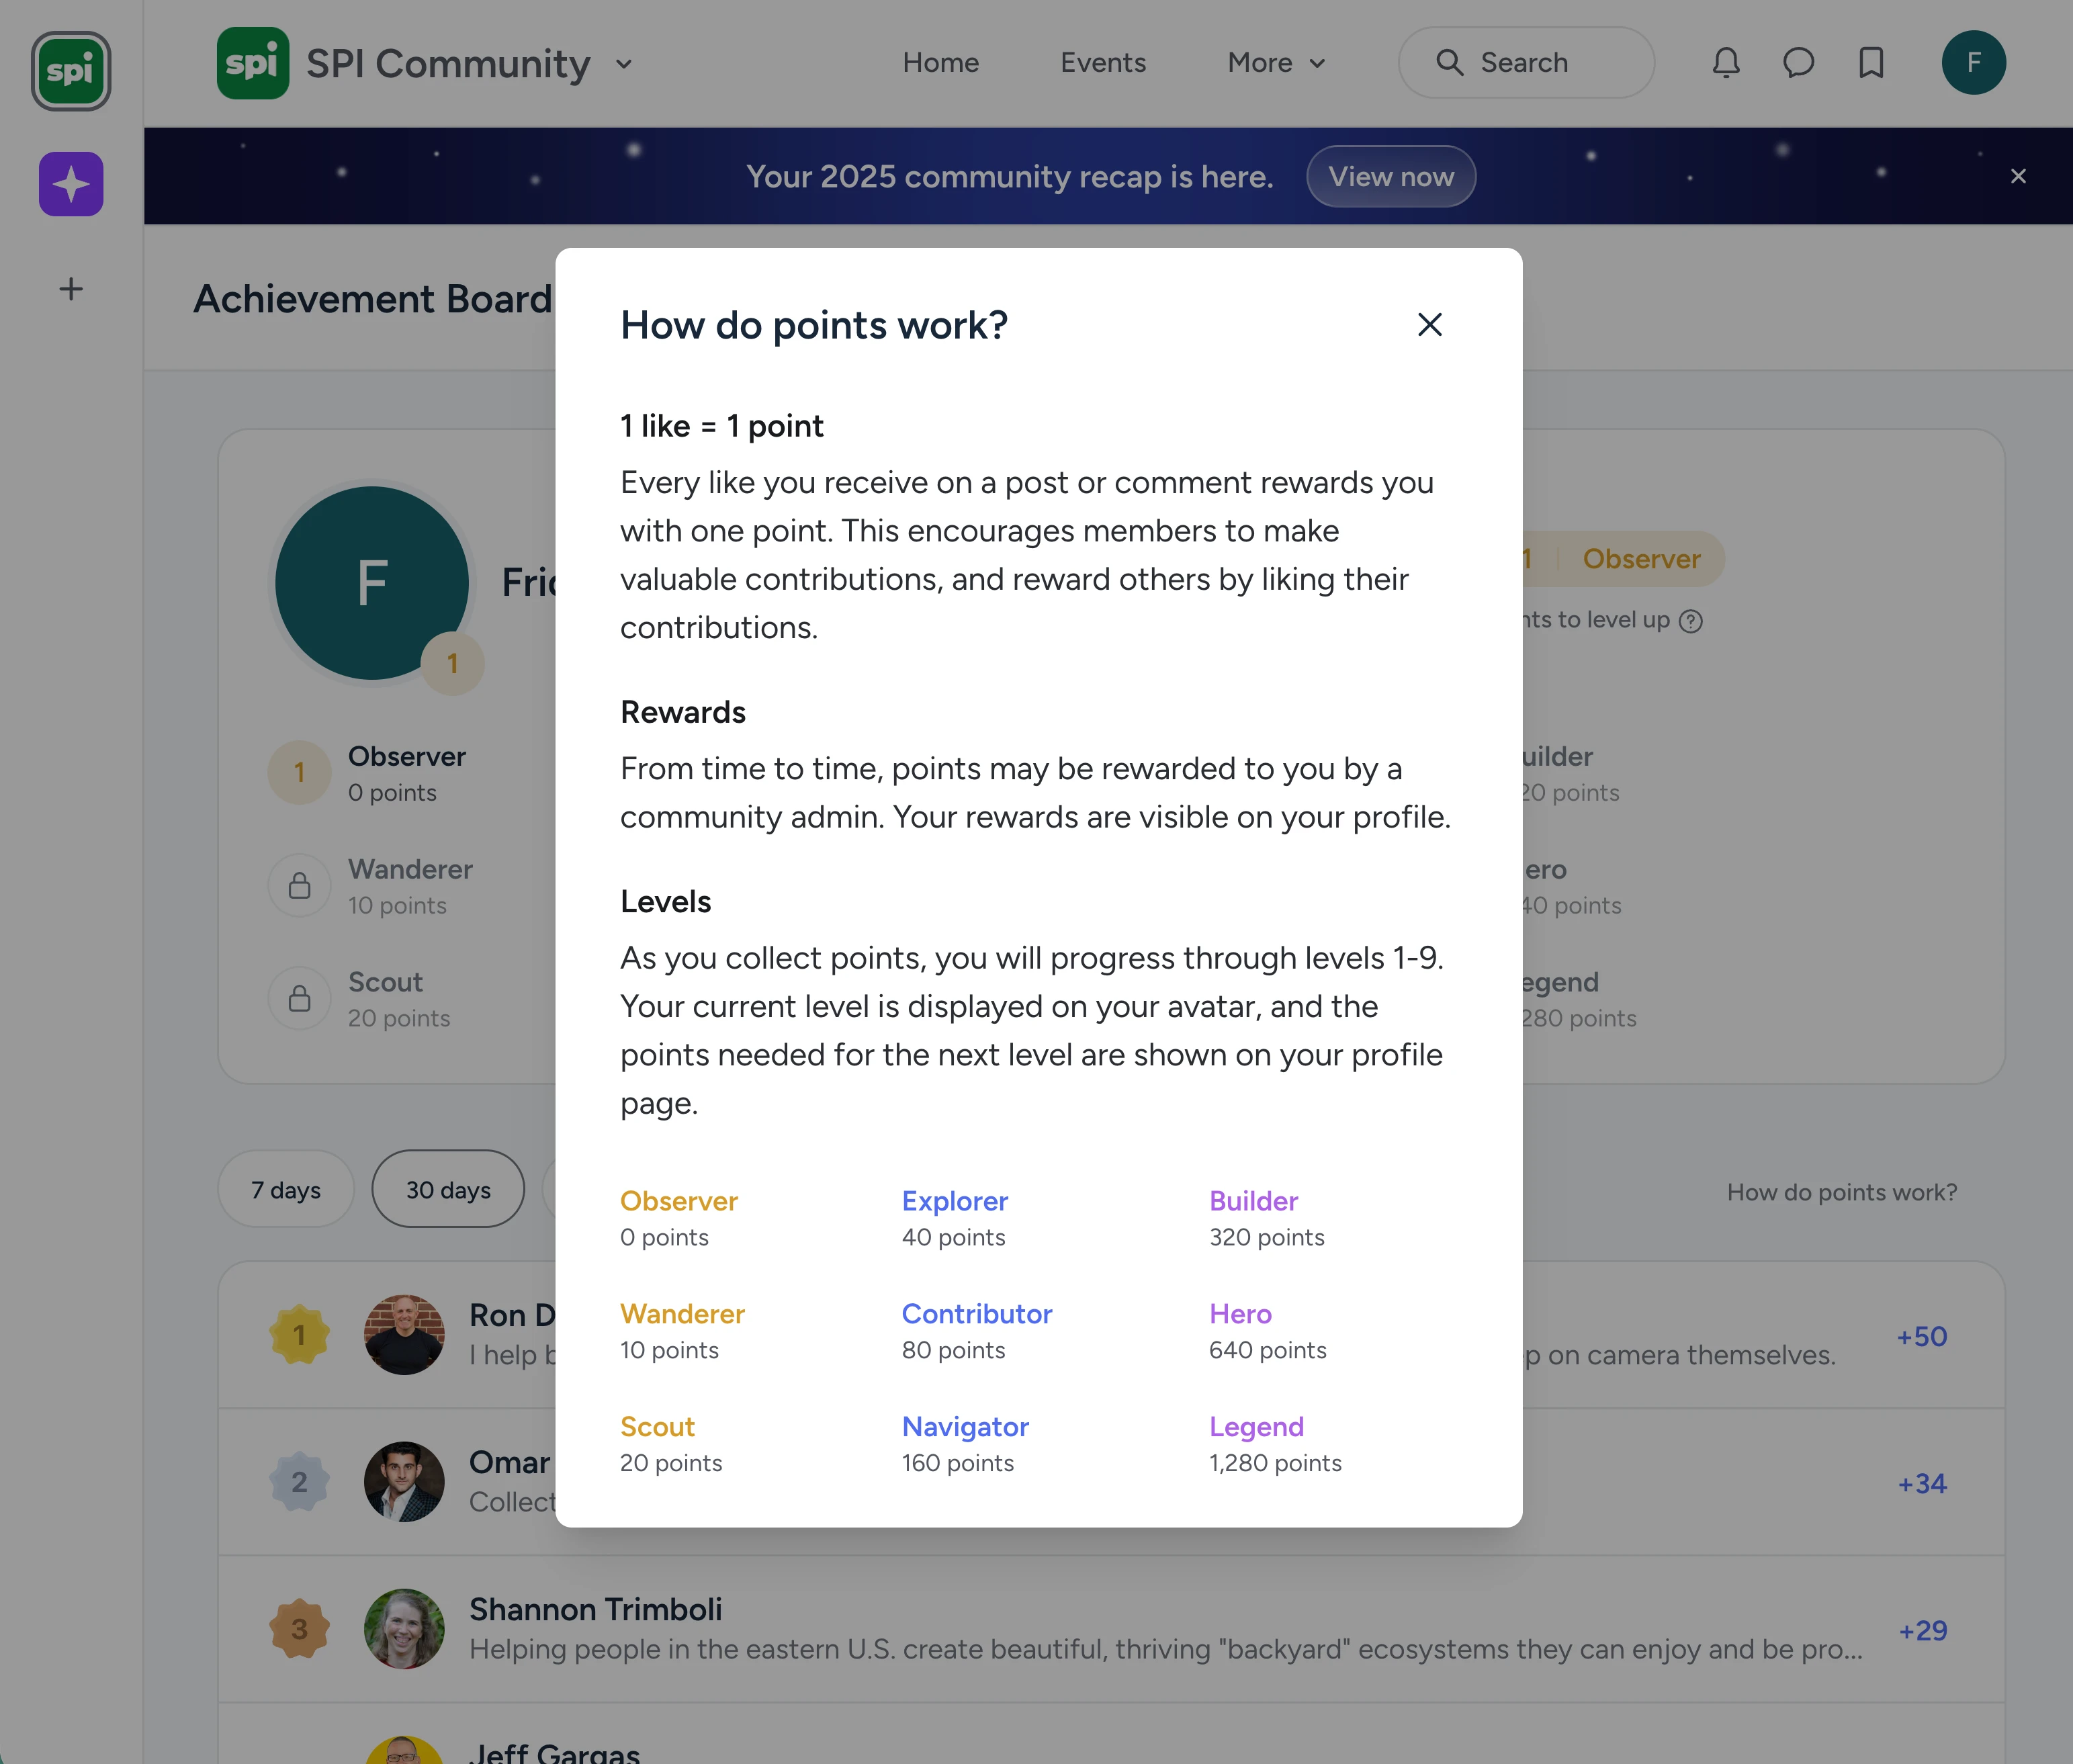
Task: Expand the More navigation menu
Action: [1276, 63]
